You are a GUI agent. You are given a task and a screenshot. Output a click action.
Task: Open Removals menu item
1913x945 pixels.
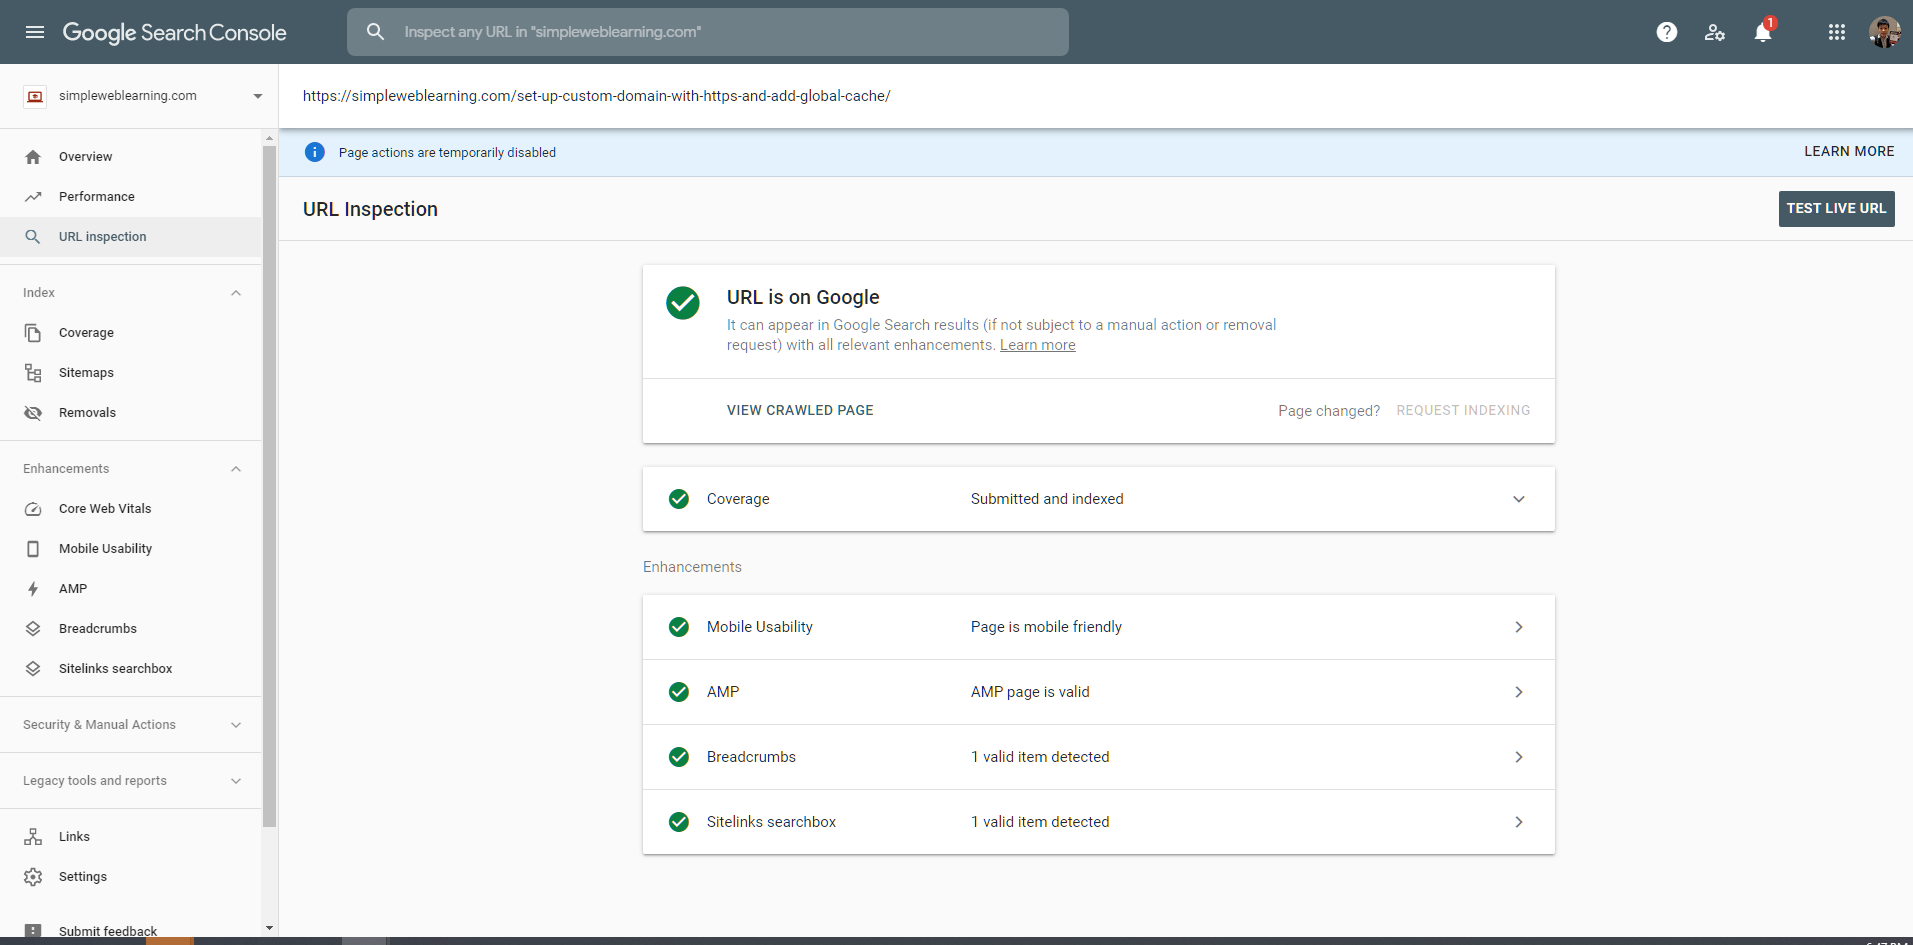point(131,413)
